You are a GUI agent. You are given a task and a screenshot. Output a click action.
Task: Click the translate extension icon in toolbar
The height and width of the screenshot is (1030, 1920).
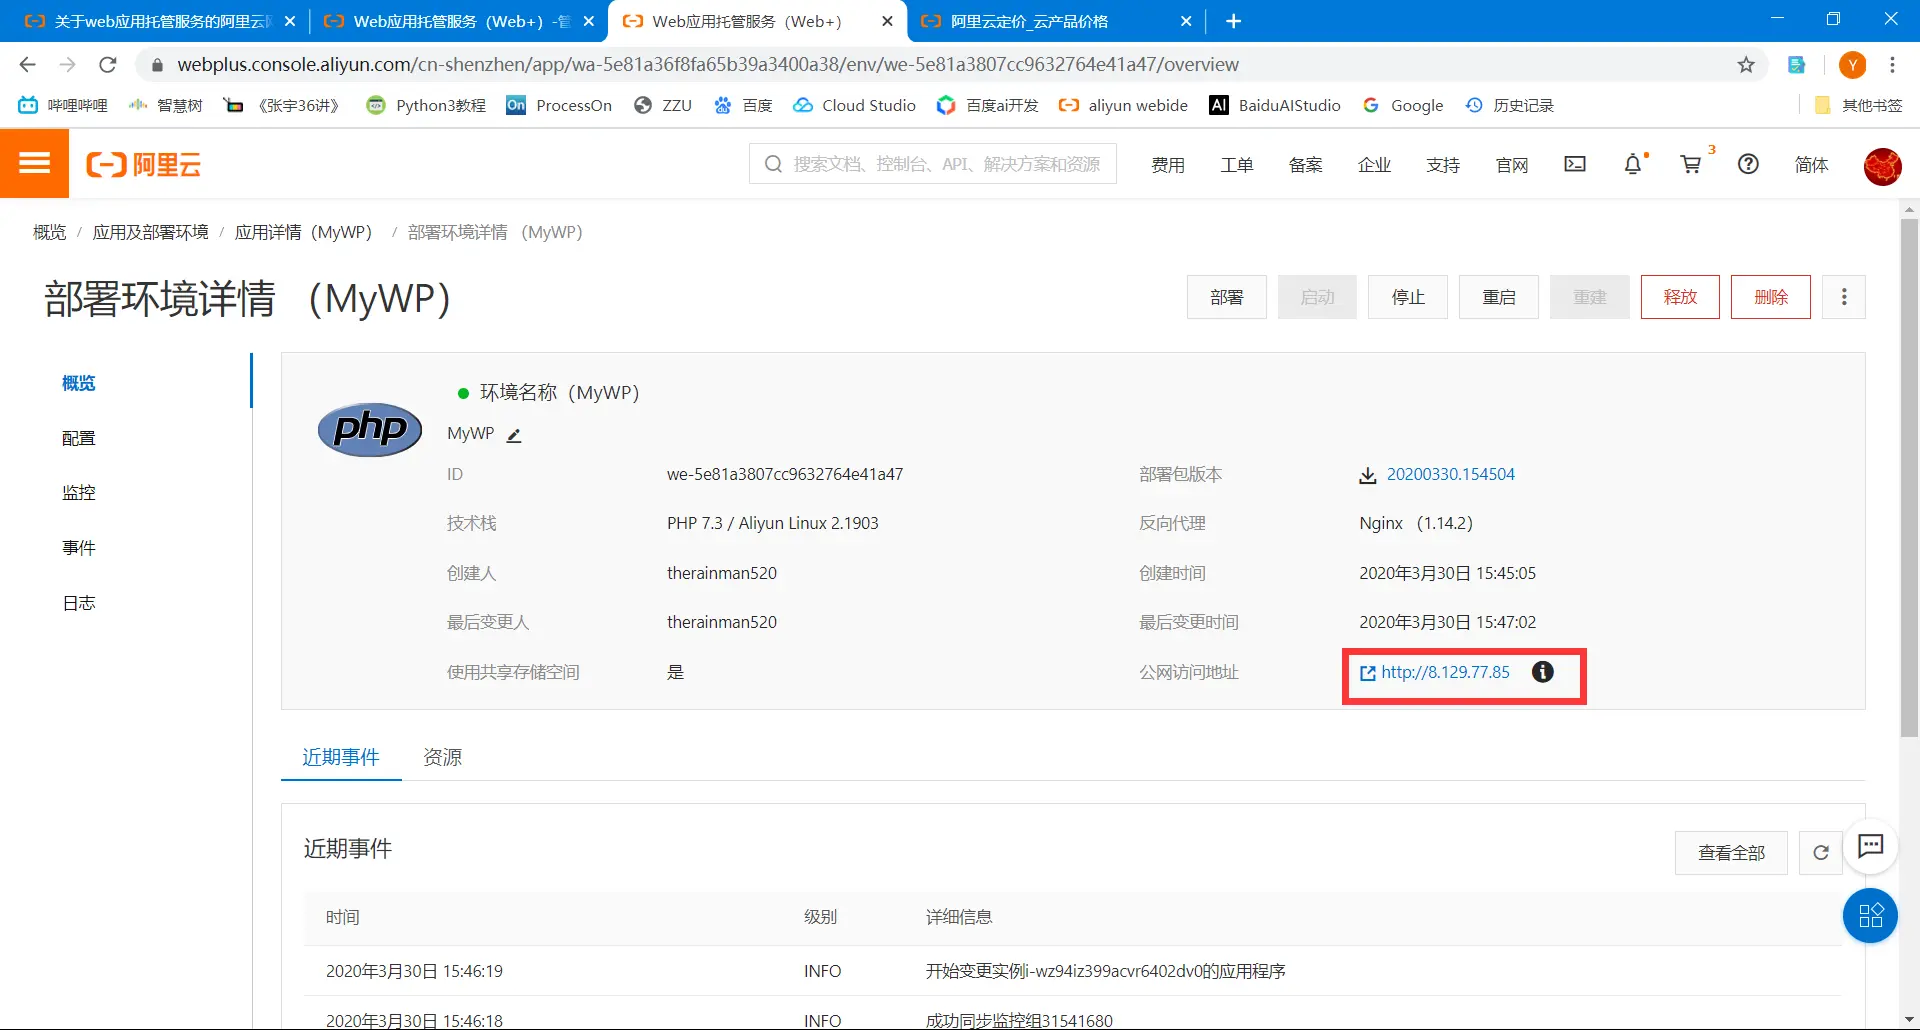click(1797, 65)
